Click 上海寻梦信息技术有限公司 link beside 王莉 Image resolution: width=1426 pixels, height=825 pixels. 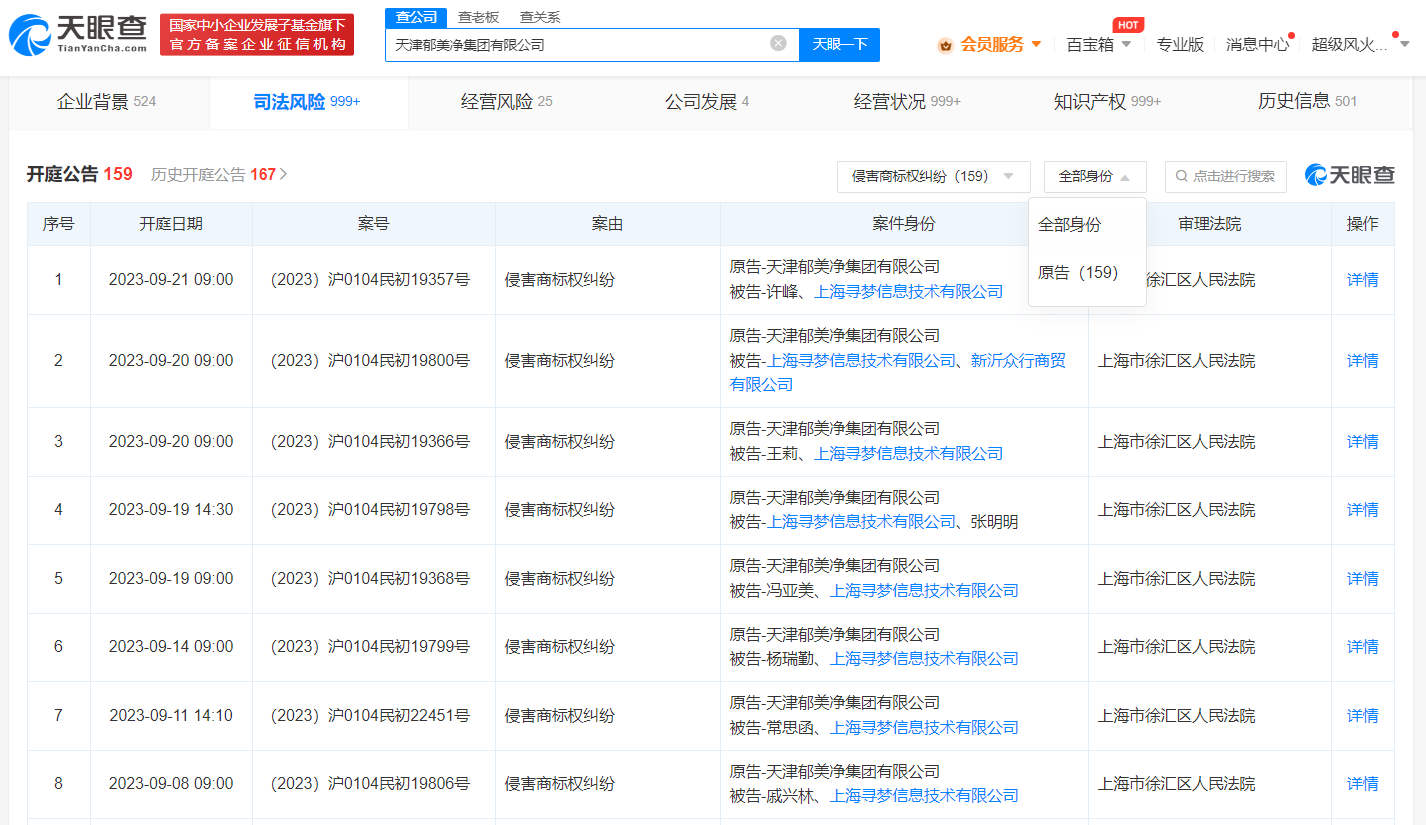[908, 453]
